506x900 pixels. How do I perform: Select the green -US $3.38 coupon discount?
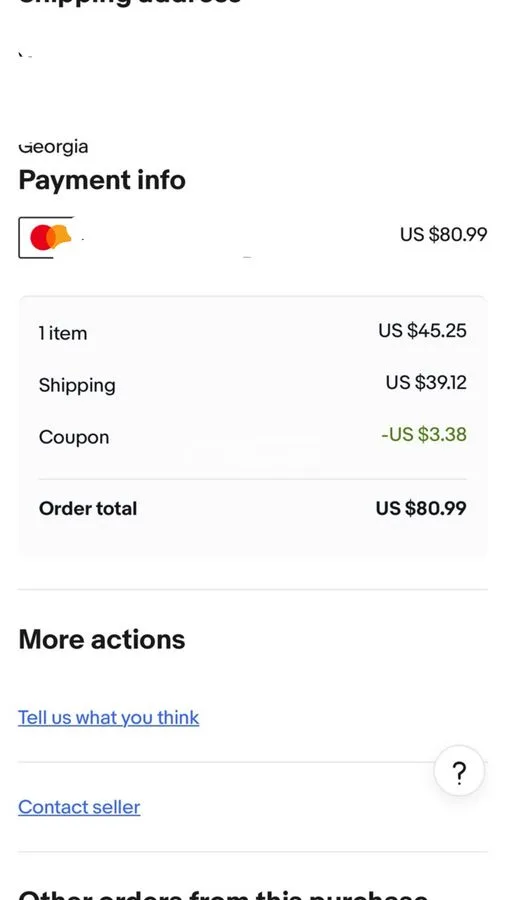point(423,435)
